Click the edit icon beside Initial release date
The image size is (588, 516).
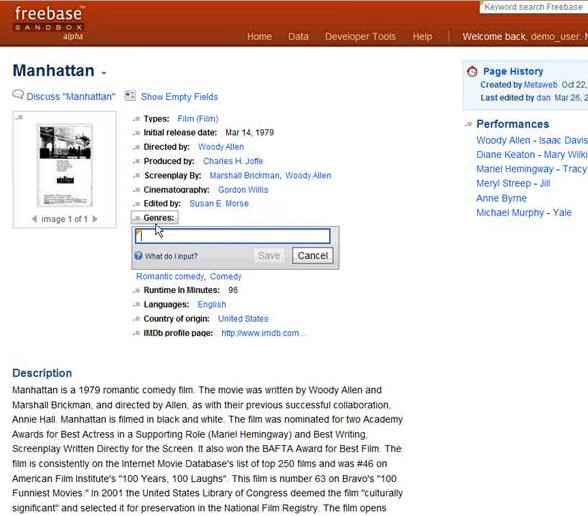[x=136, y=133]
